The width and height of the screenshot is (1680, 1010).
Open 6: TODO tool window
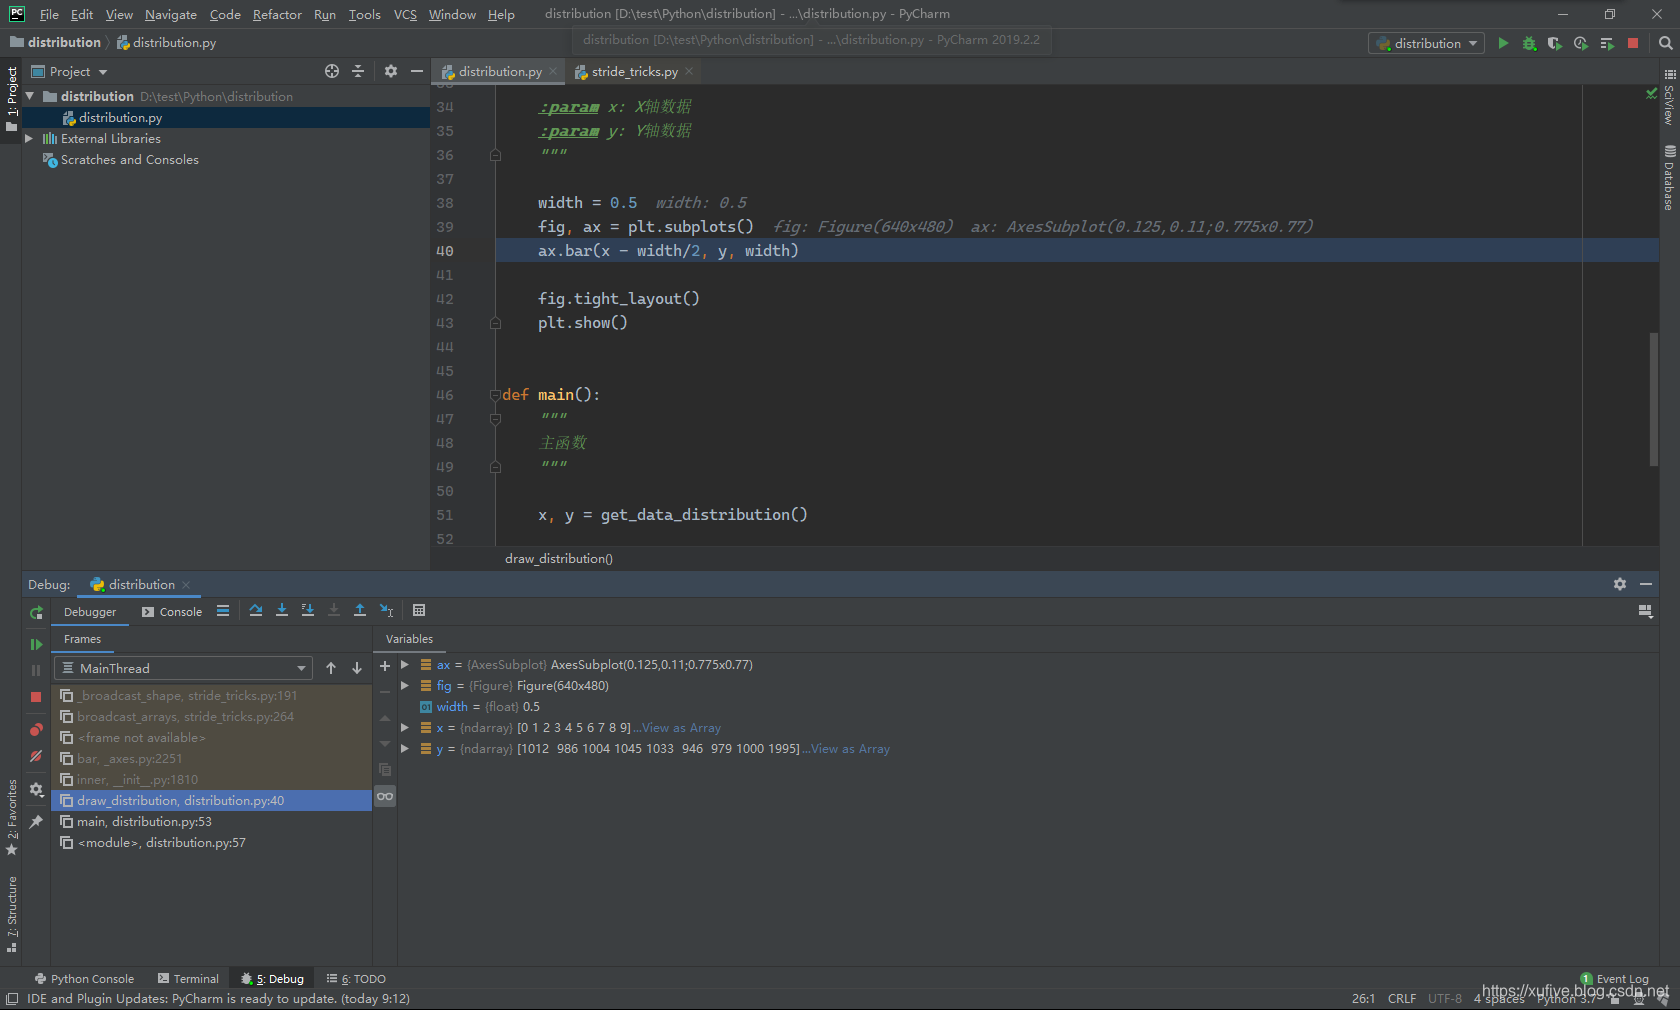(x=356, y=979)
